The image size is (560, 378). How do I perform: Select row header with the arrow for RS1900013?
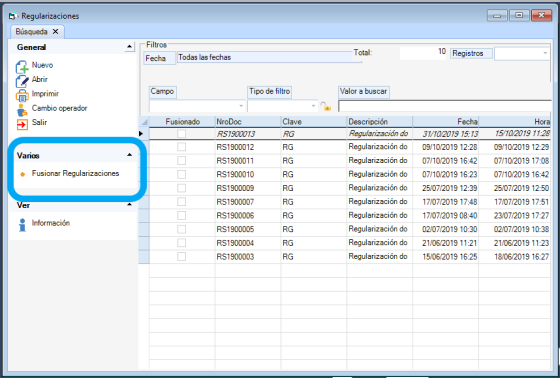coord(144,134)
